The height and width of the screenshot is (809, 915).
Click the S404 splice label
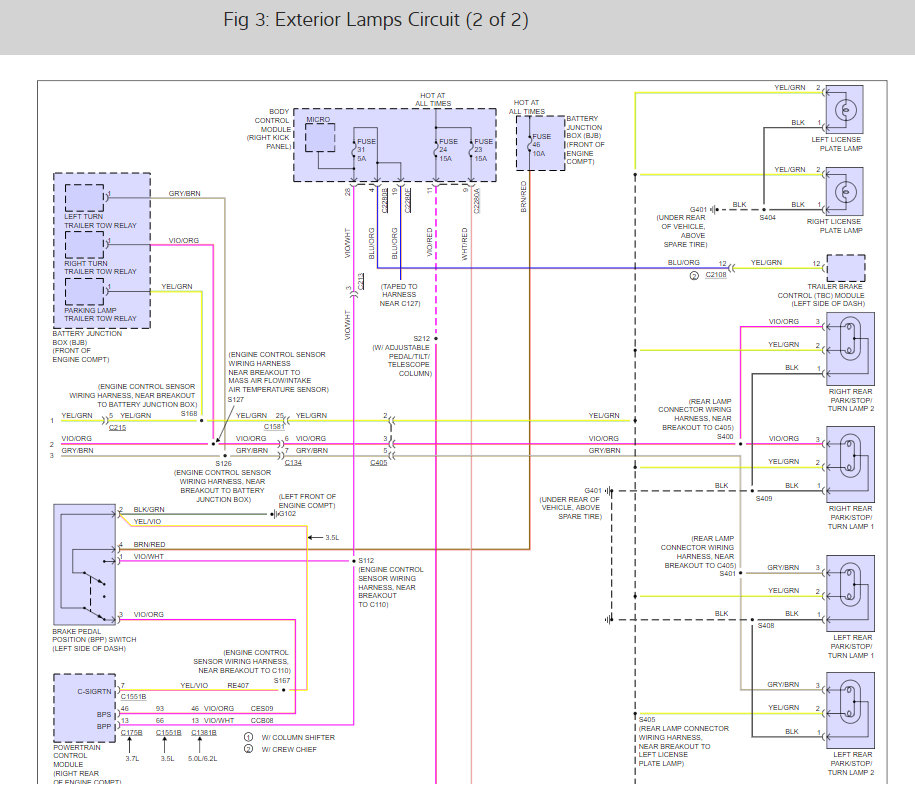767,218
